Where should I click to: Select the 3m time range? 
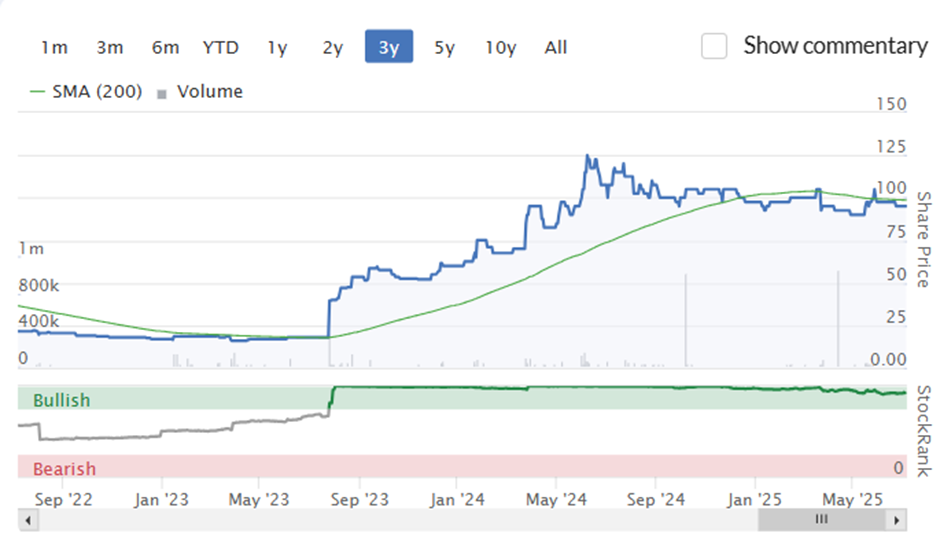click(110, 47)
